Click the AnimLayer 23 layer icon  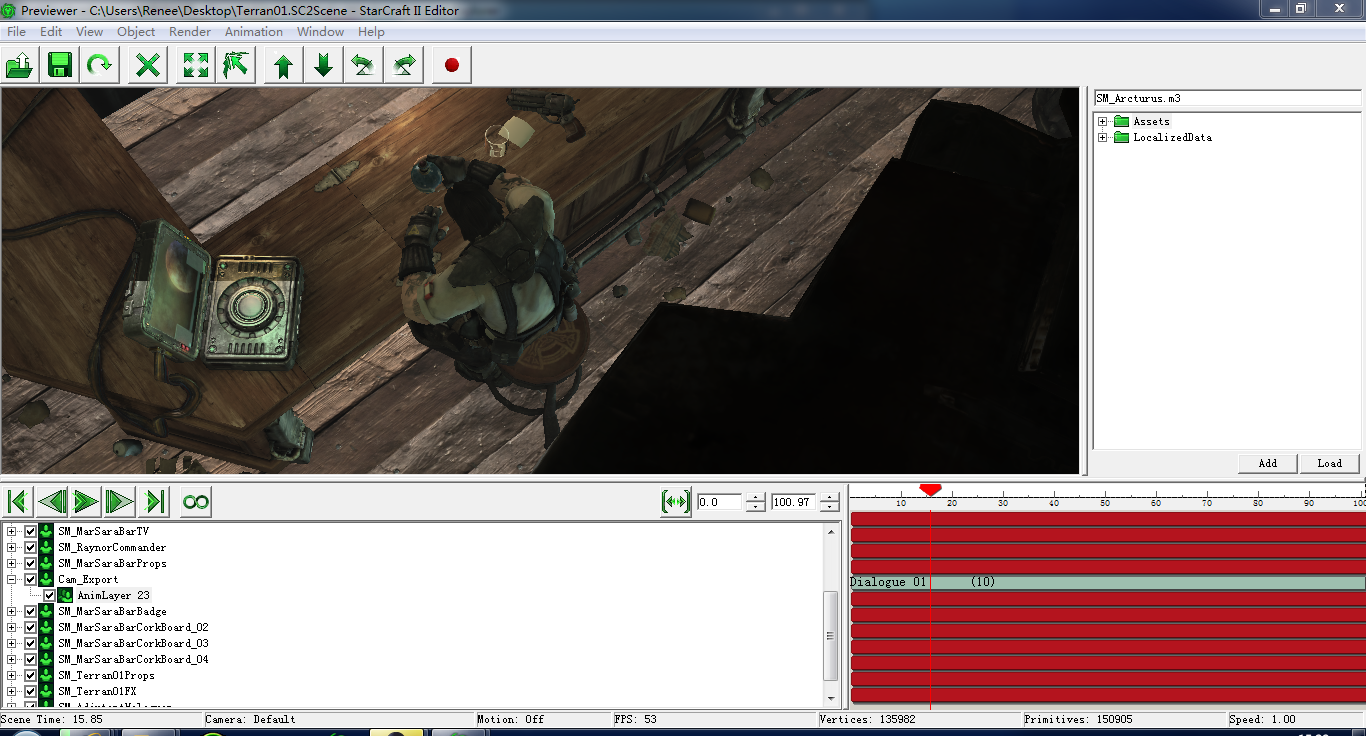pyautogui.click(x=65, y=595)
